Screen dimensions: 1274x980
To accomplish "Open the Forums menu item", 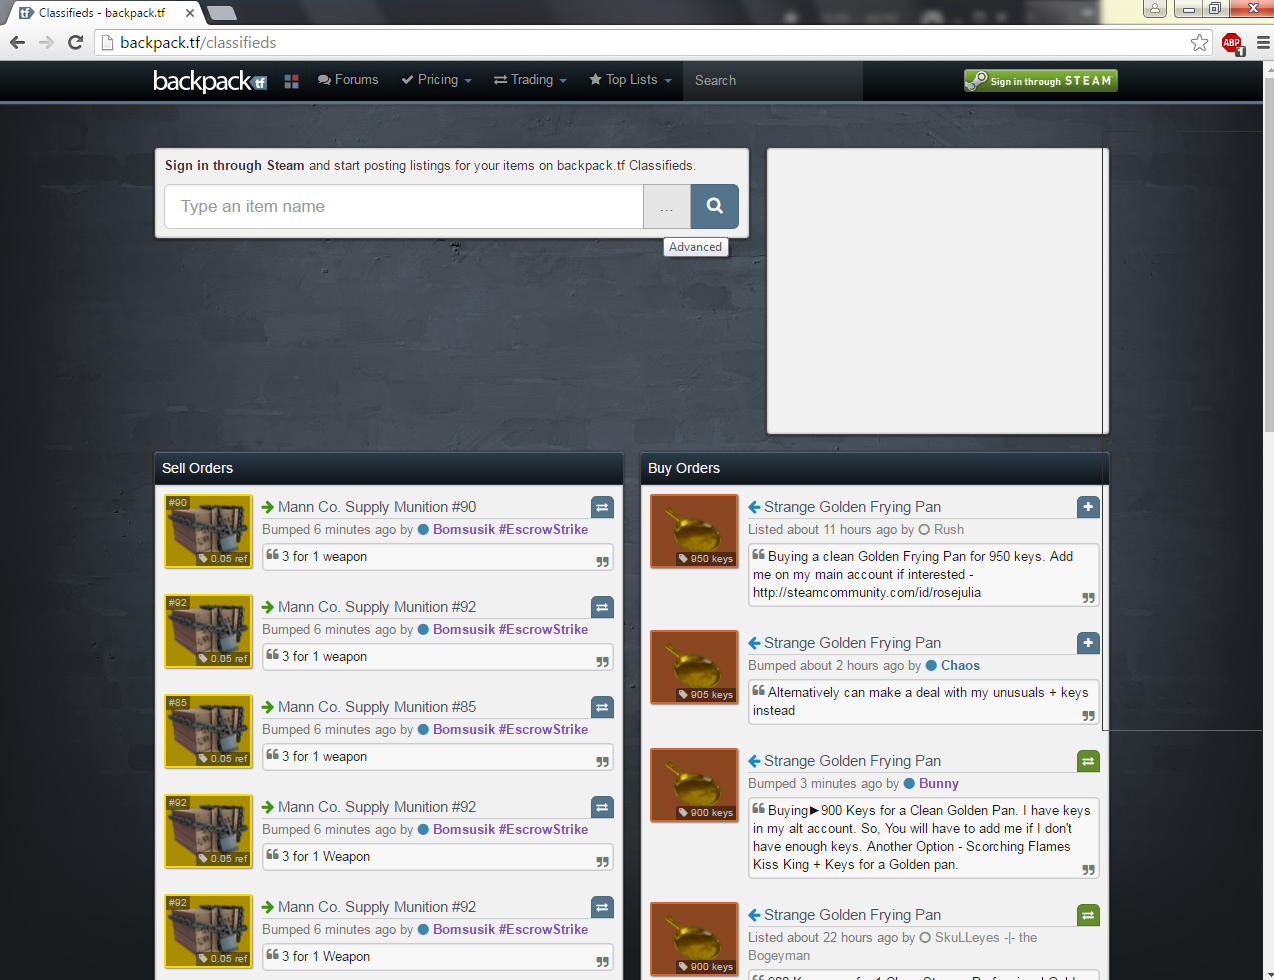I will click(348, 80).
